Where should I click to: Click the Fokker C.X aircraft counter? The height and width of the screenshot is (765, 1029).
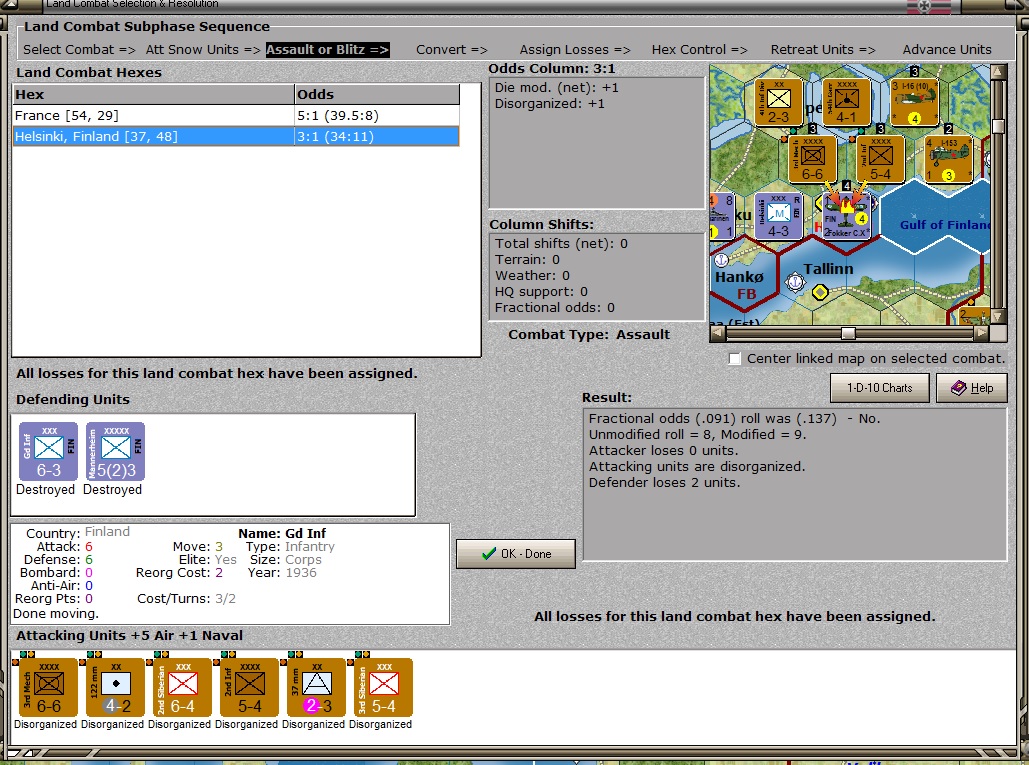[x=847, y=218]
